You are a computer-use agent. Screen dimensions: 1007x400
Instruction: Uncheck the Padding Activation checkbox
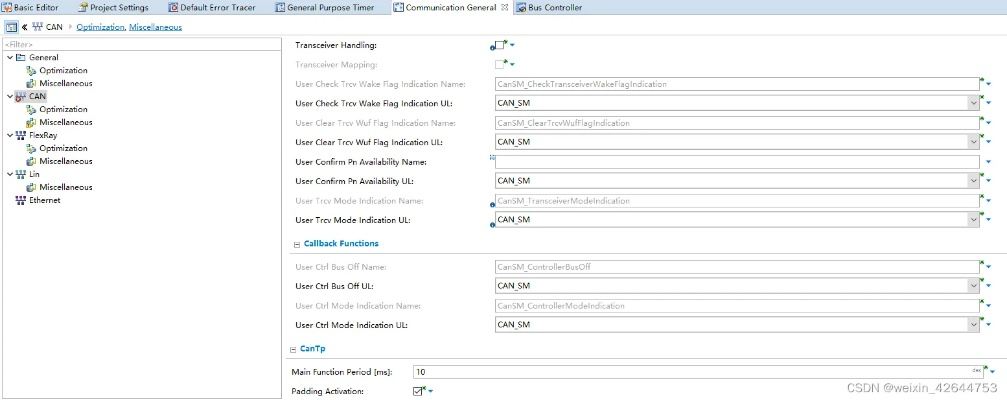pos(418,391)
